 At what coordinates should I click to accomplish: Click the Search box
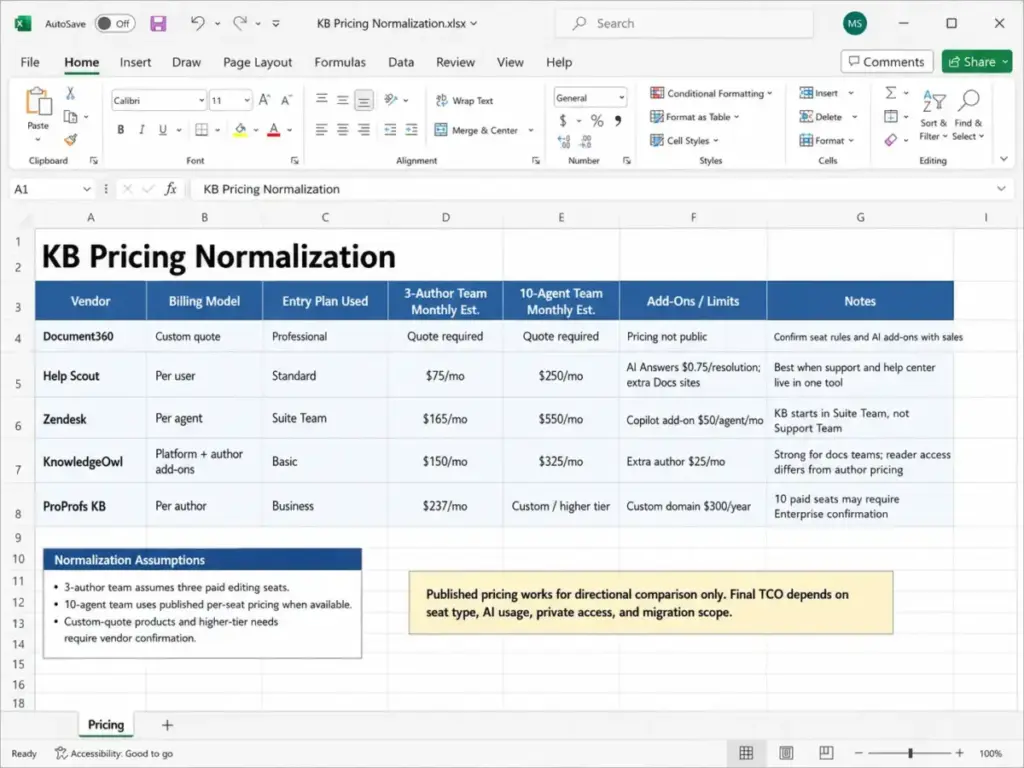pos(684,24)
